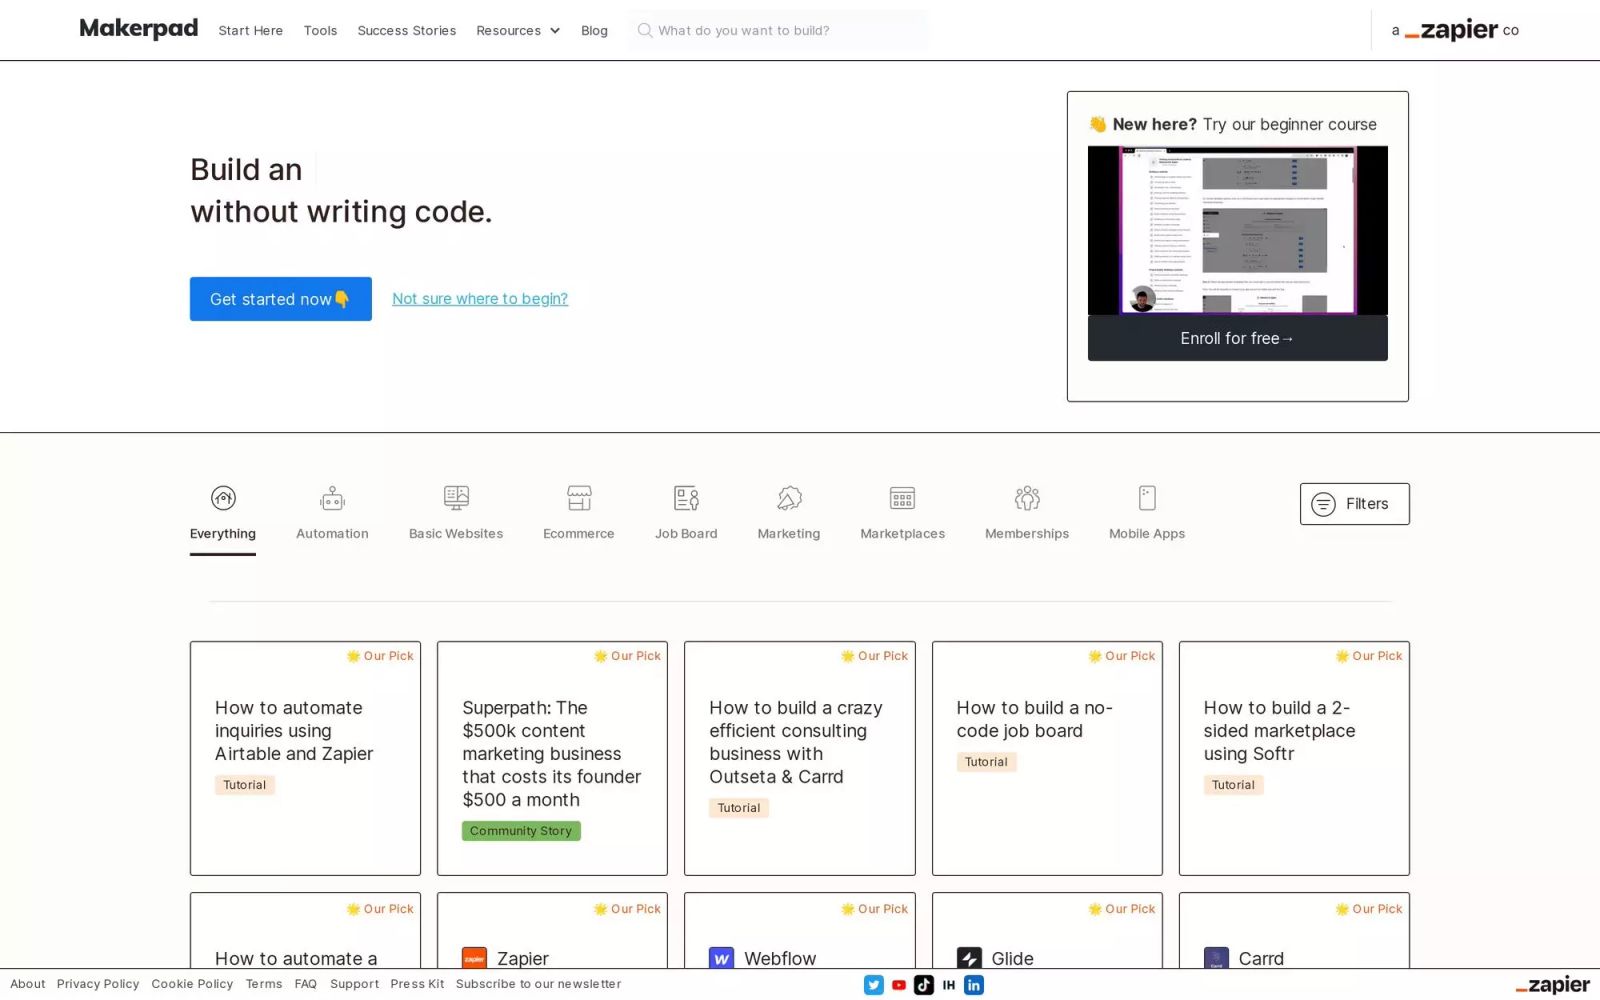
Task: Open the Support footer link
Action: (x=355, y=984)
